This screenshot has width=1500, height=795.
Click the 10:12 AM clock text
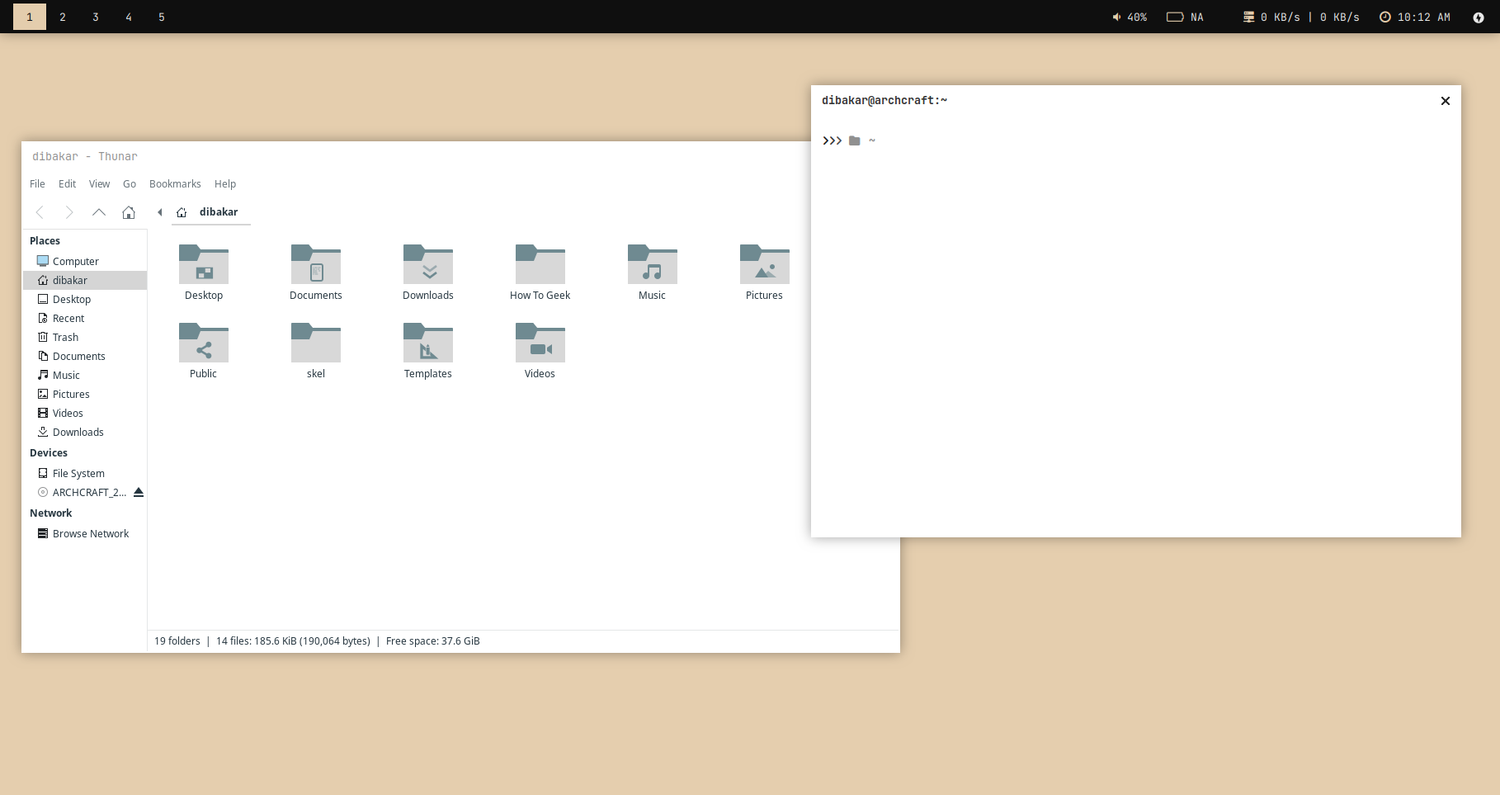coord(1424,17)
